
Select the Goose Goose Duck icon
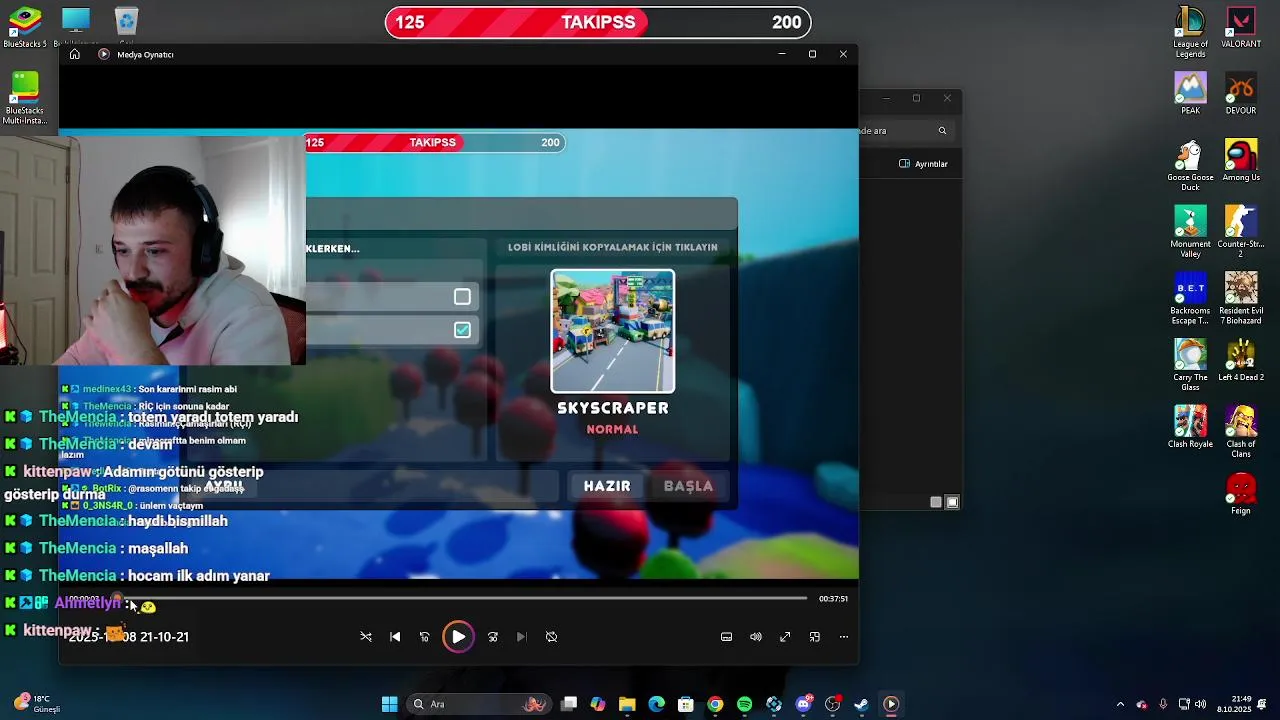pyautogui.click(x=1190, y=165)
